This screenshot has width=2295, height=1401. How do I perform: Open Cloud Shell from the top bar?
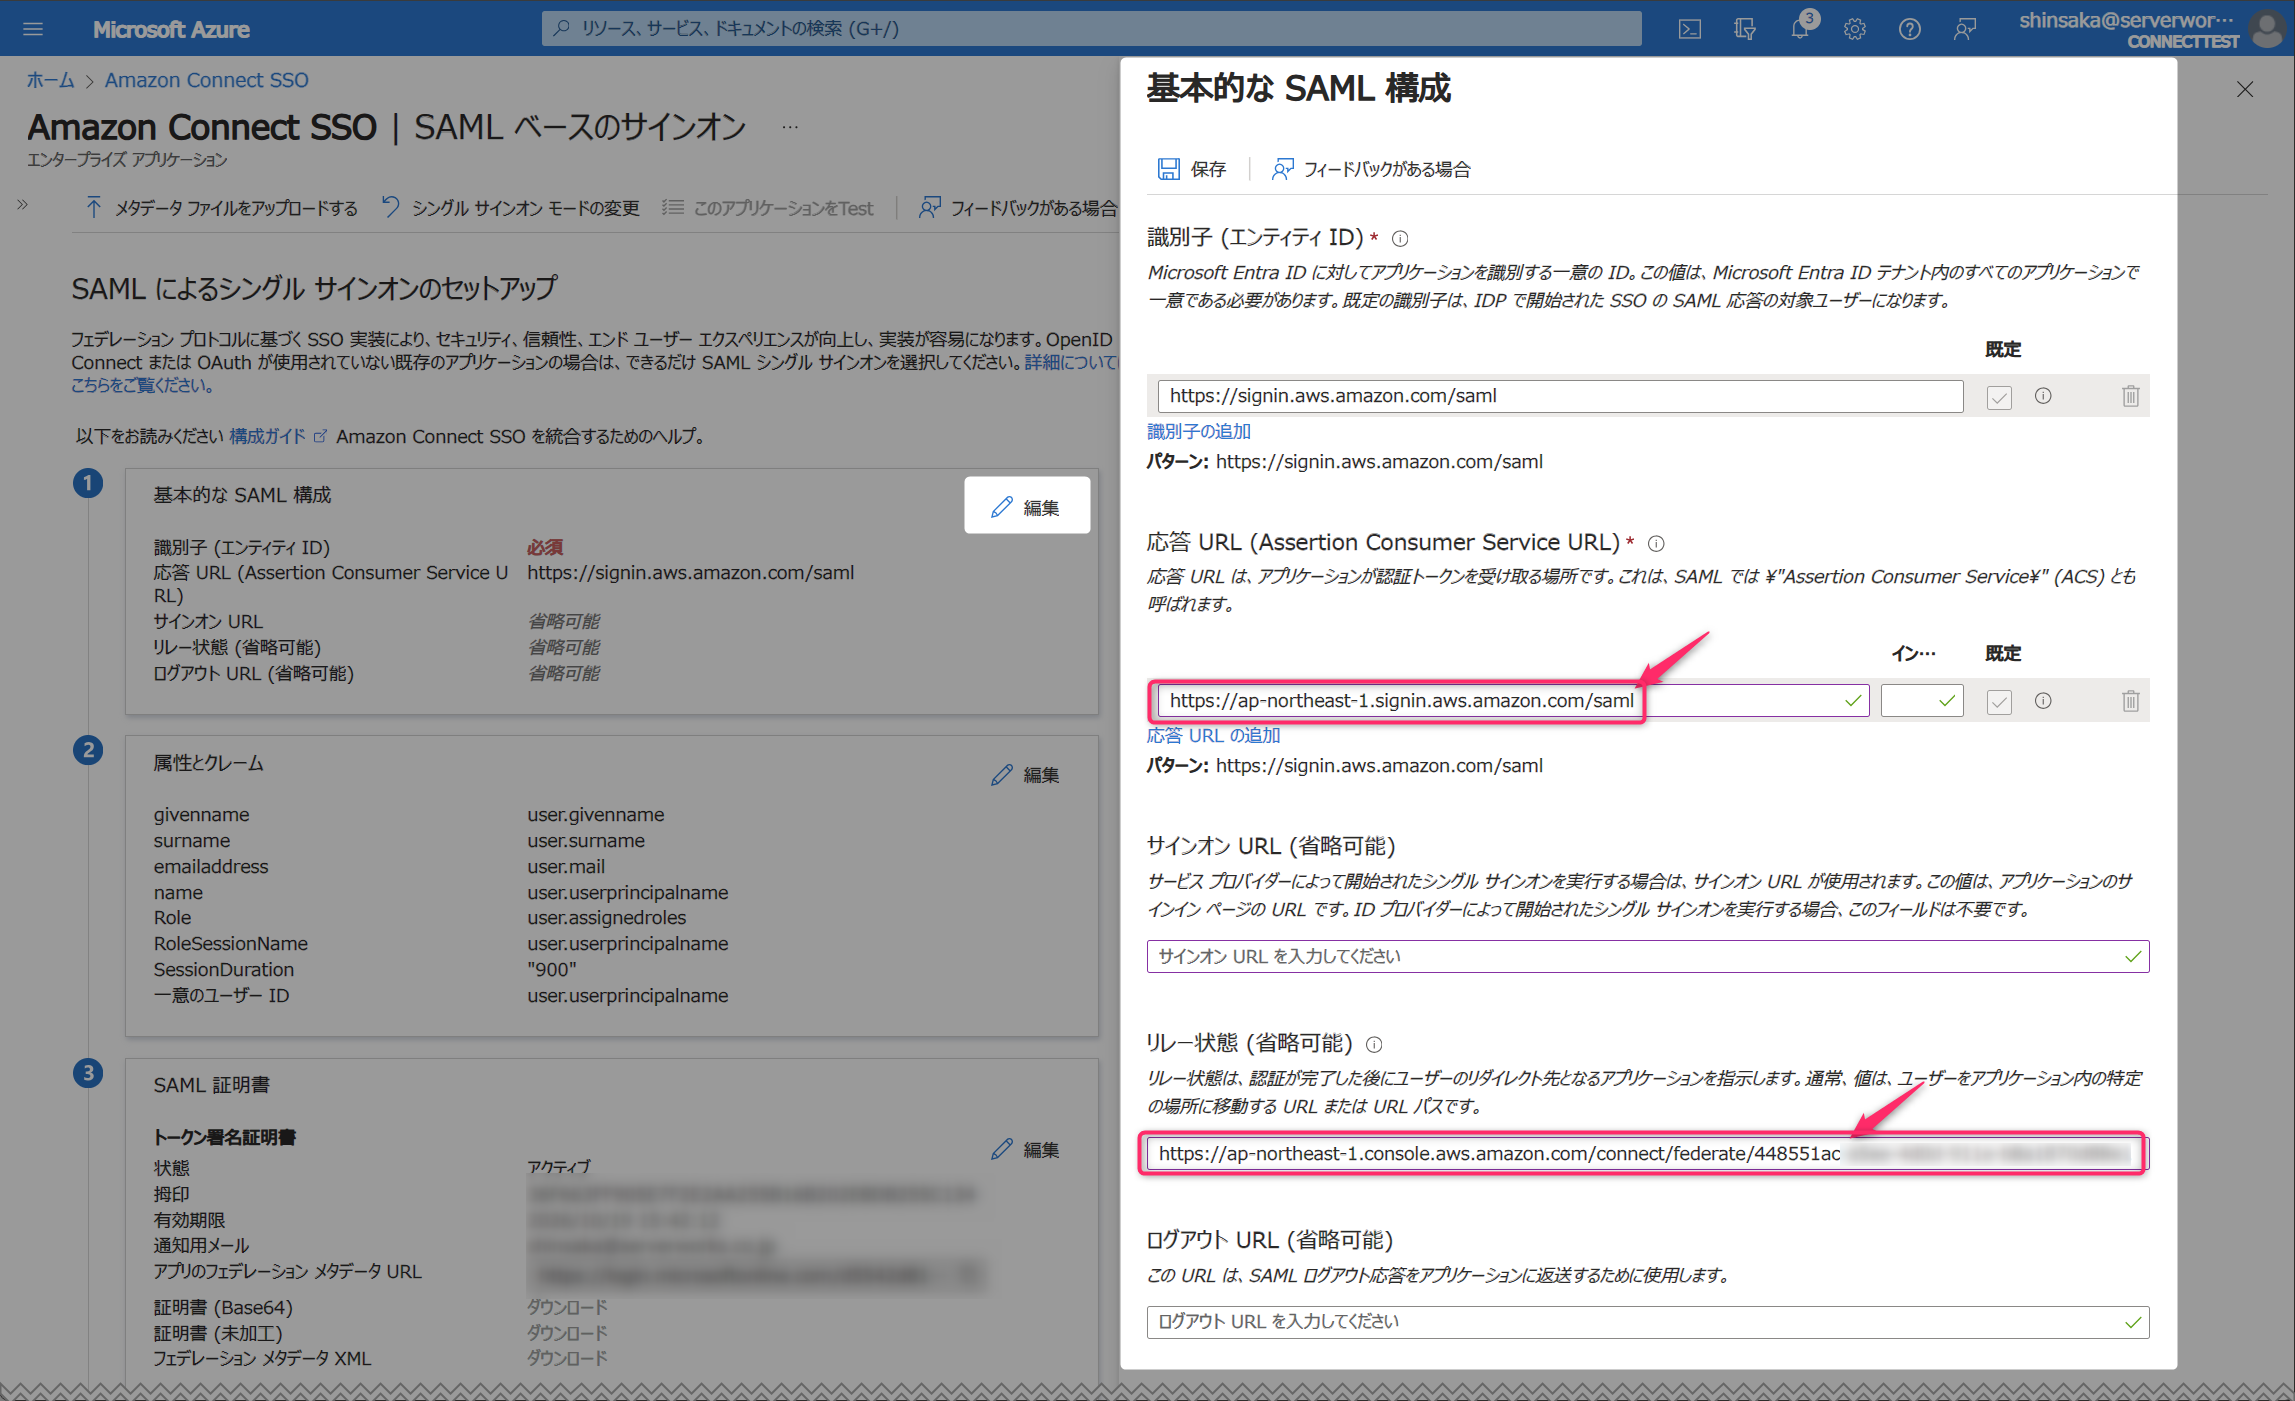(x=1690, y=29)
